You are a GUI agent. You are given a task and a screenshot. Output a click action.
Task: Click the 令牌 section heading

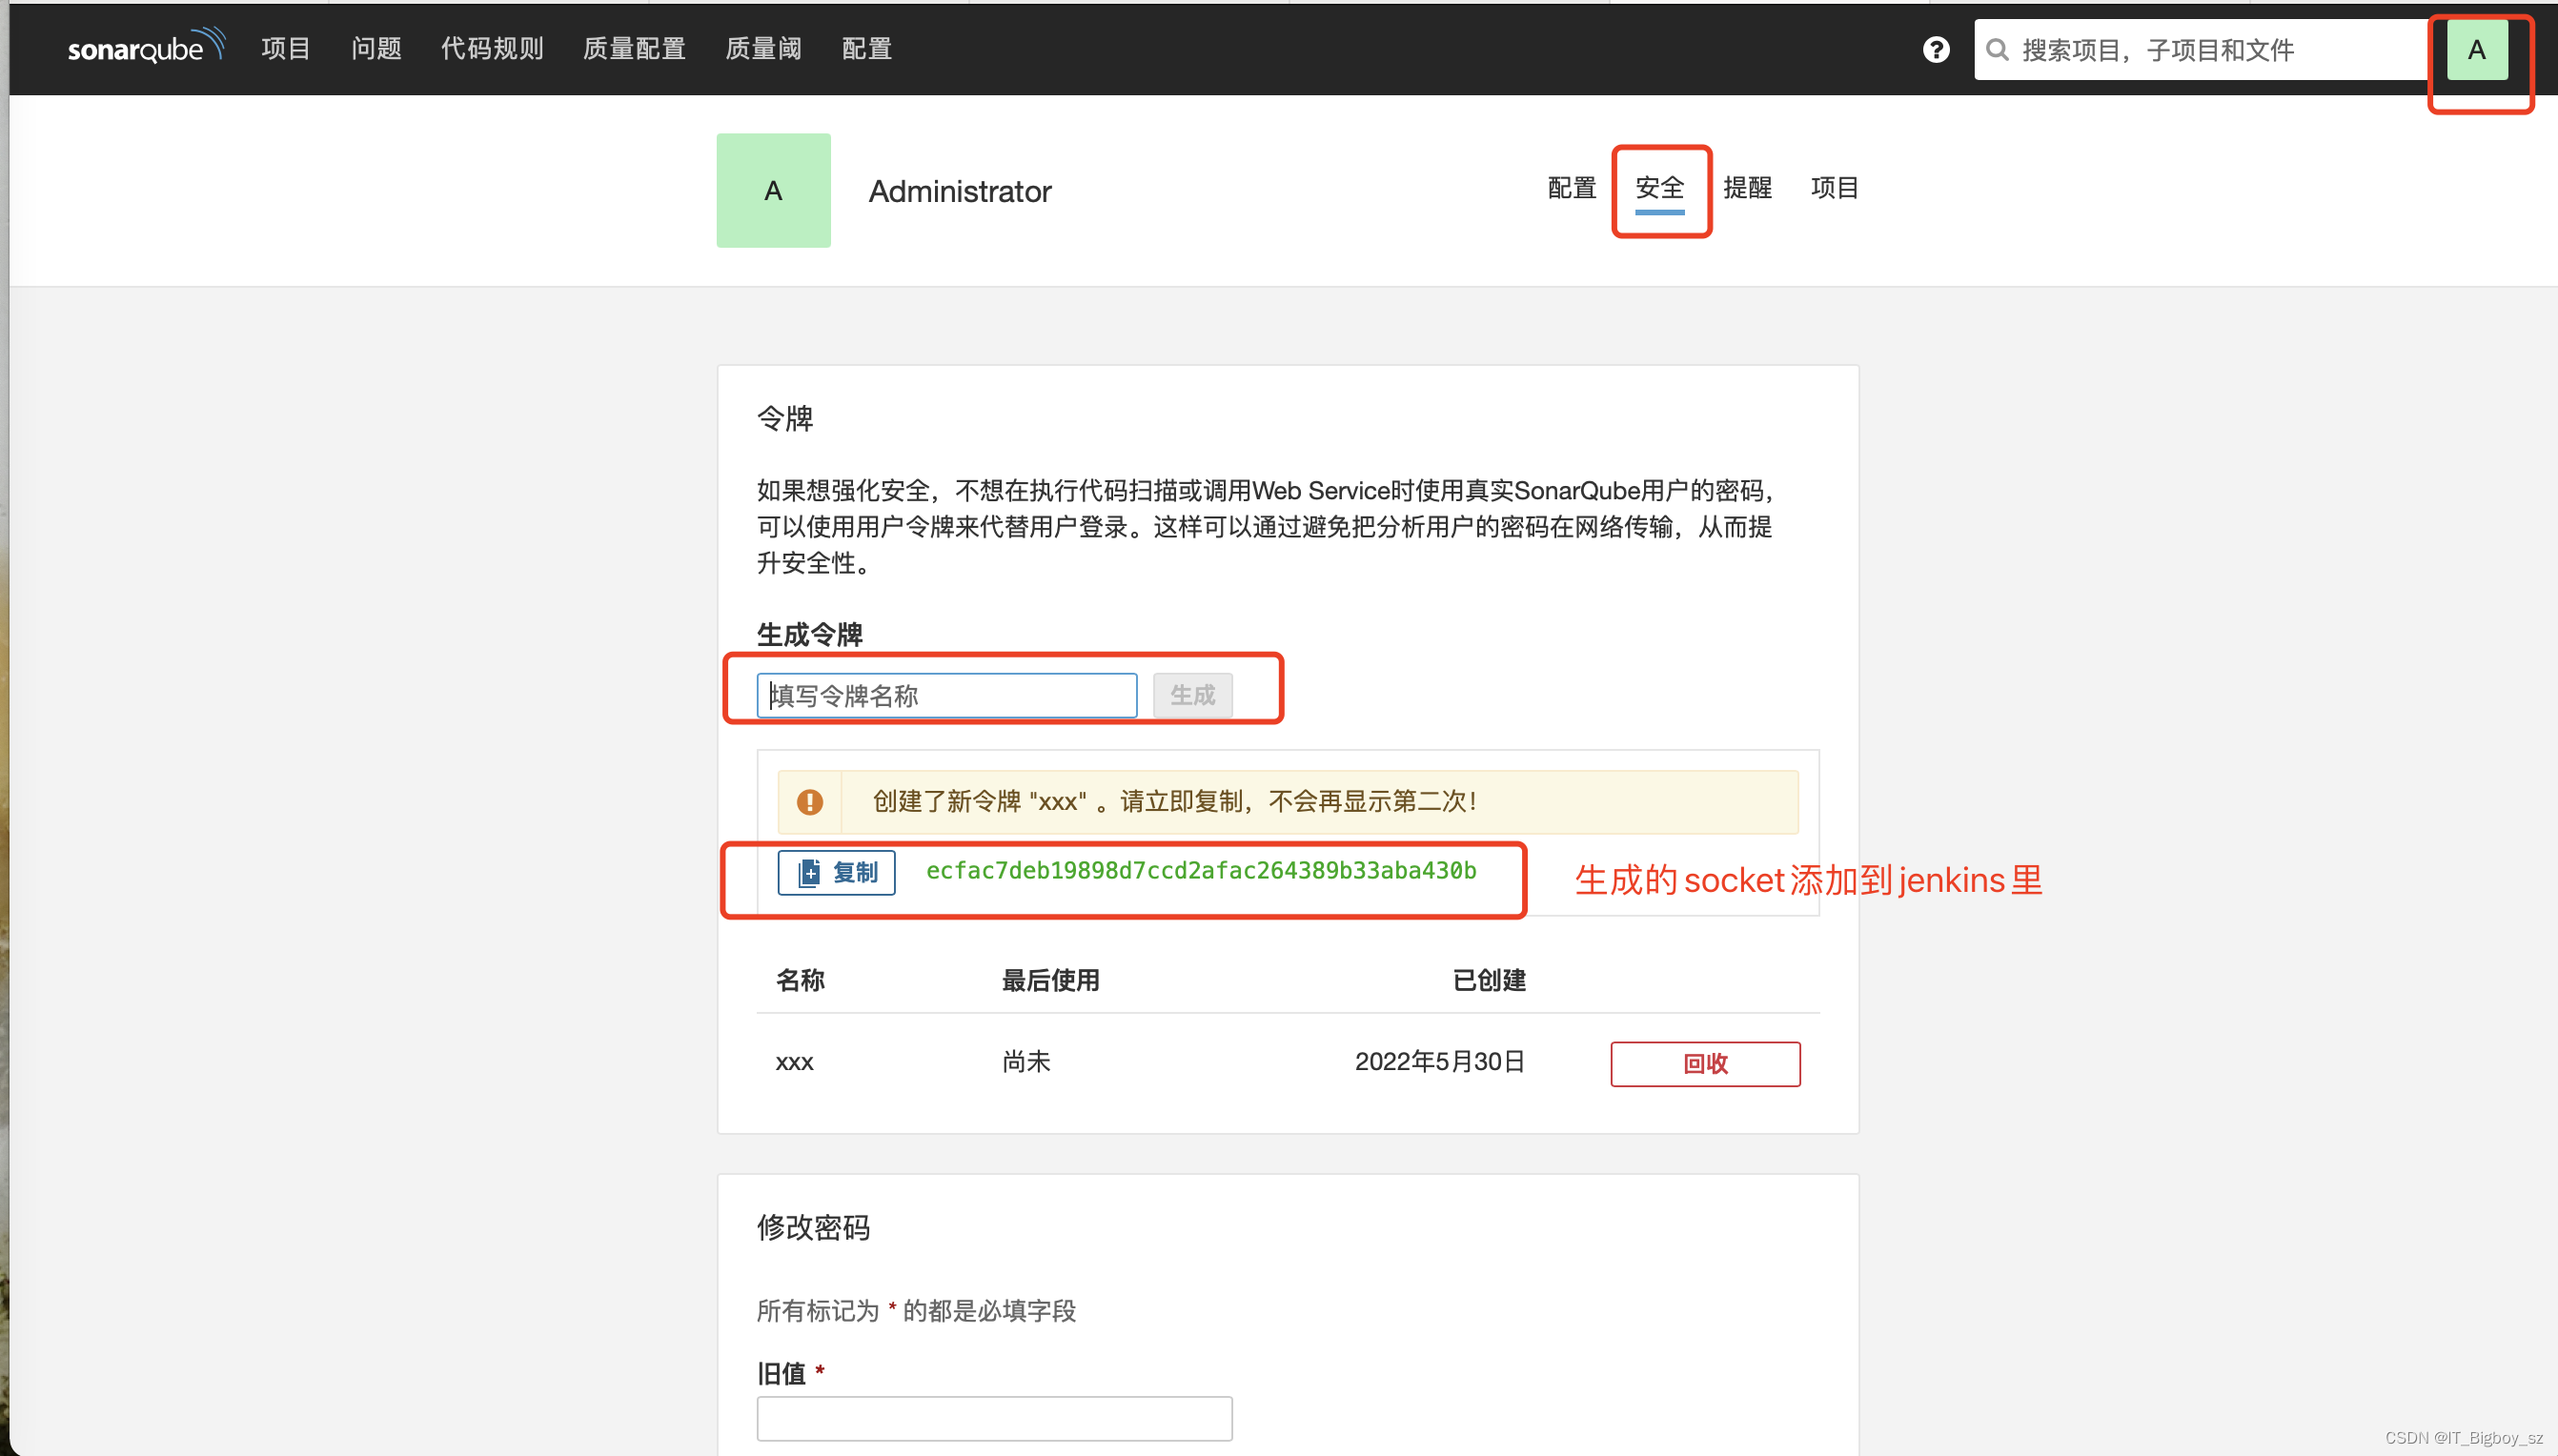click(x=785, y=418)
